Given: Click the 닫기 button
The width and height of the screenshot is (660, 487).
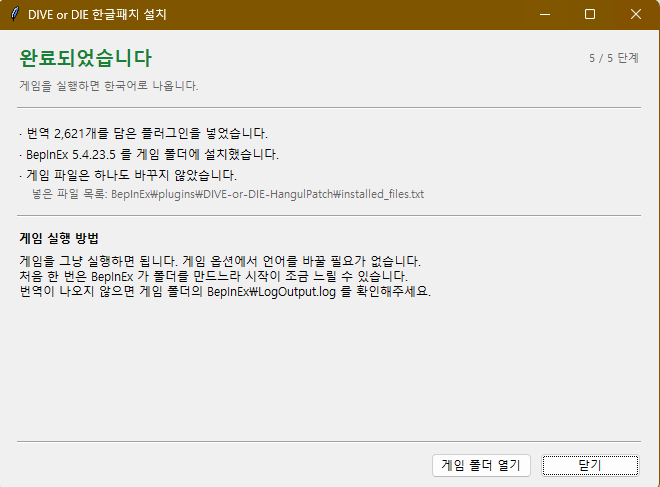Looking at the screenshot, I should click(x=590, y=466).
